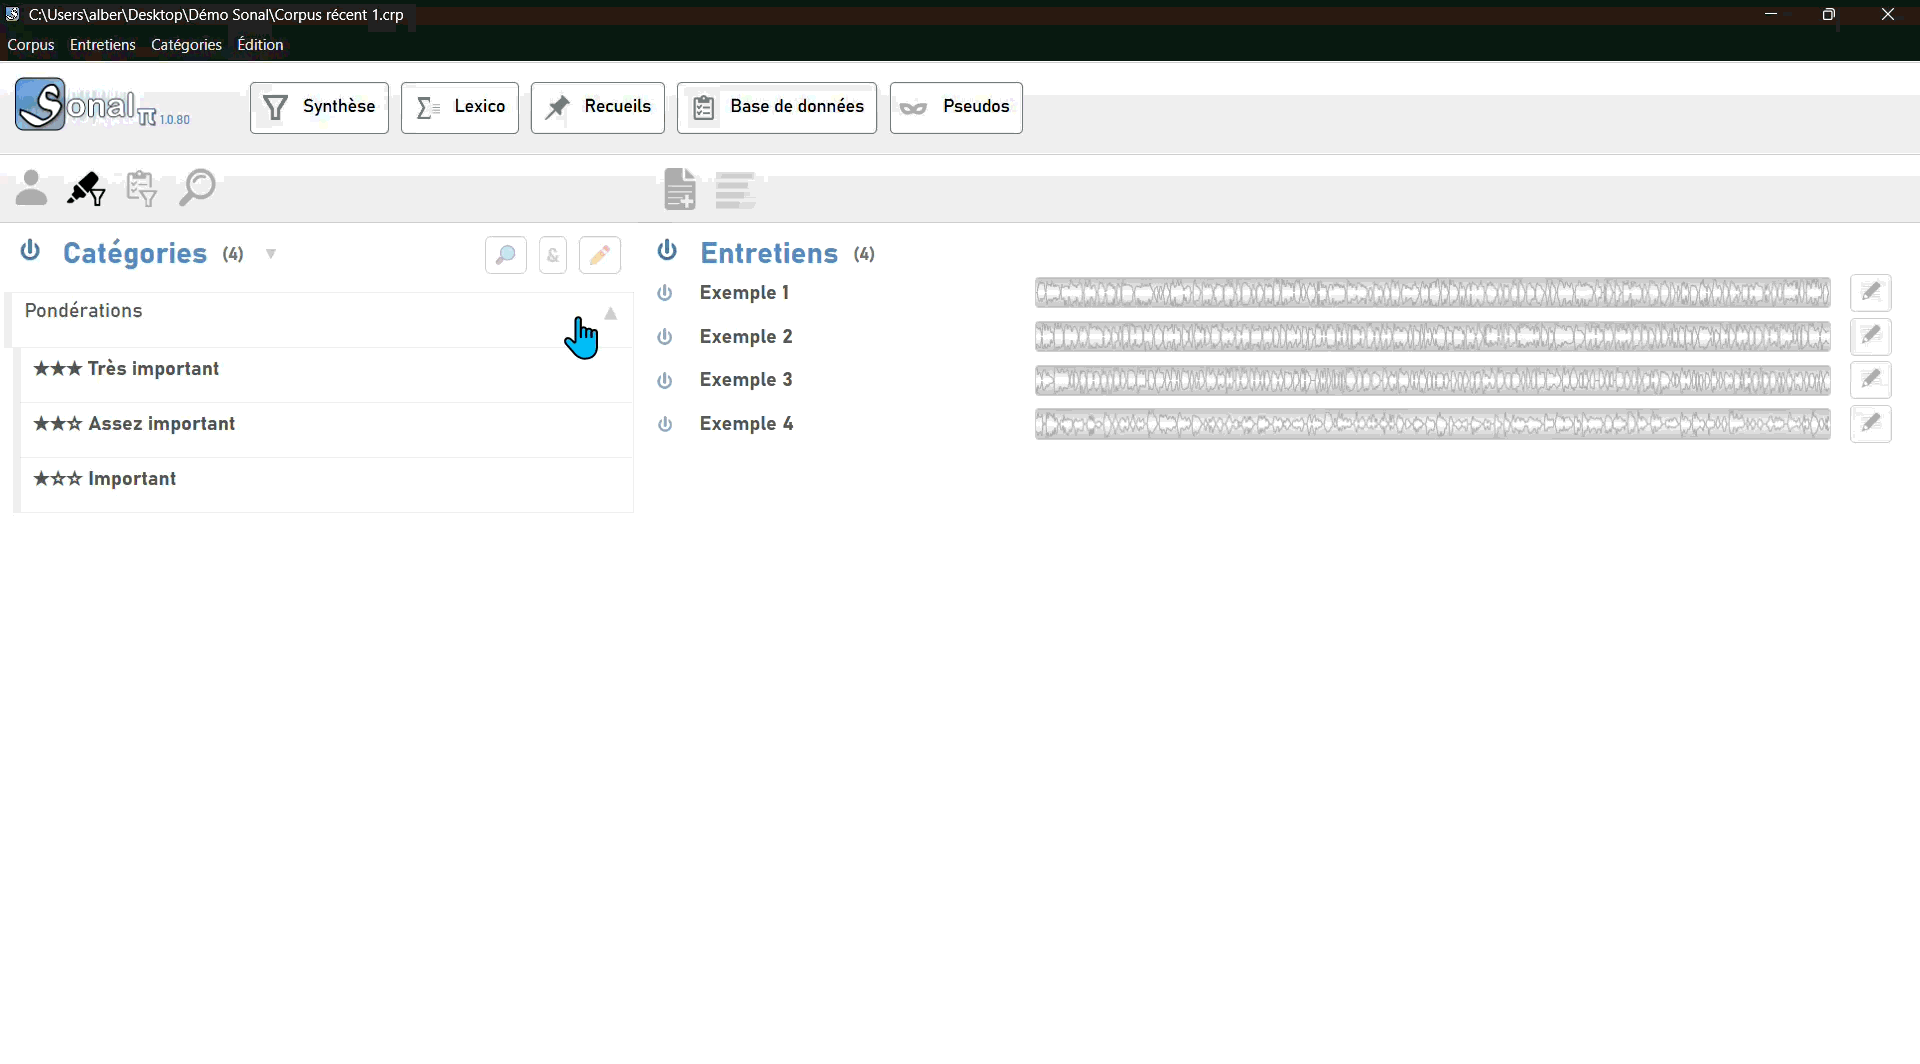Collapse the Pondérations group triangle
Screen dimensions: 1920x1064
[x=611, y=313]
